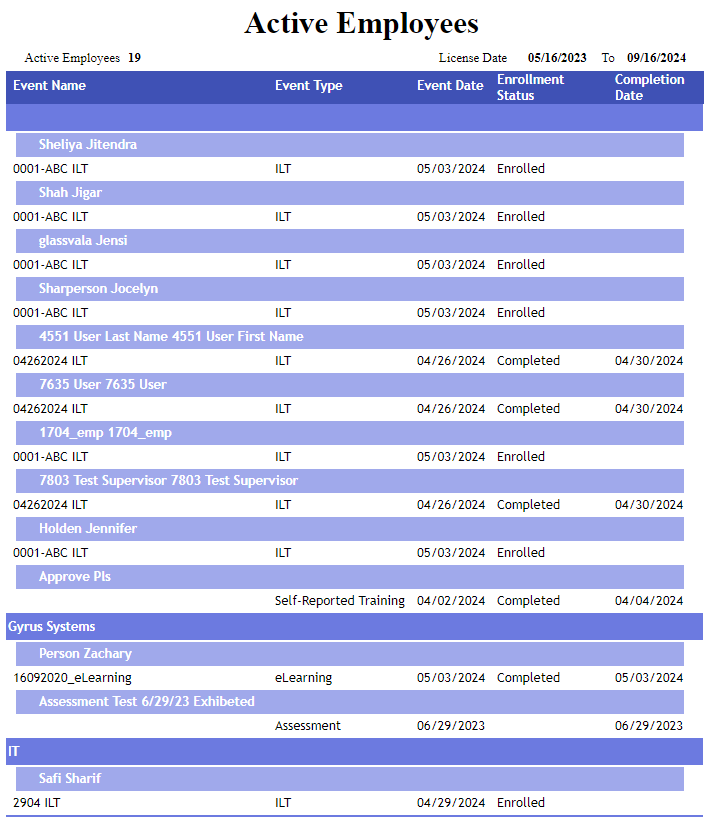This screenshot has width=710, height=817.
Task: Select the Approve Pls row
Action: 75,577
